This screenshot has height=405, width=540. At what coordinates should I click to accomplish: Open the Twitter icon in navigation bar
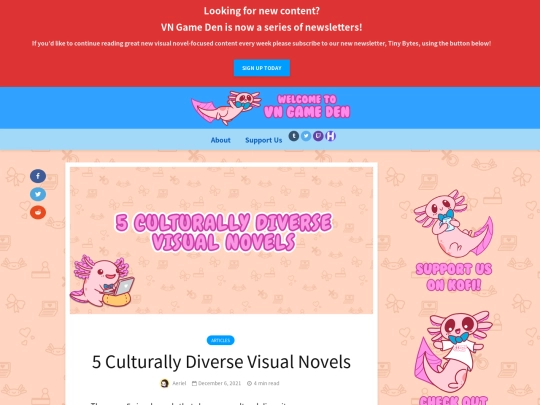click(306, 136)
